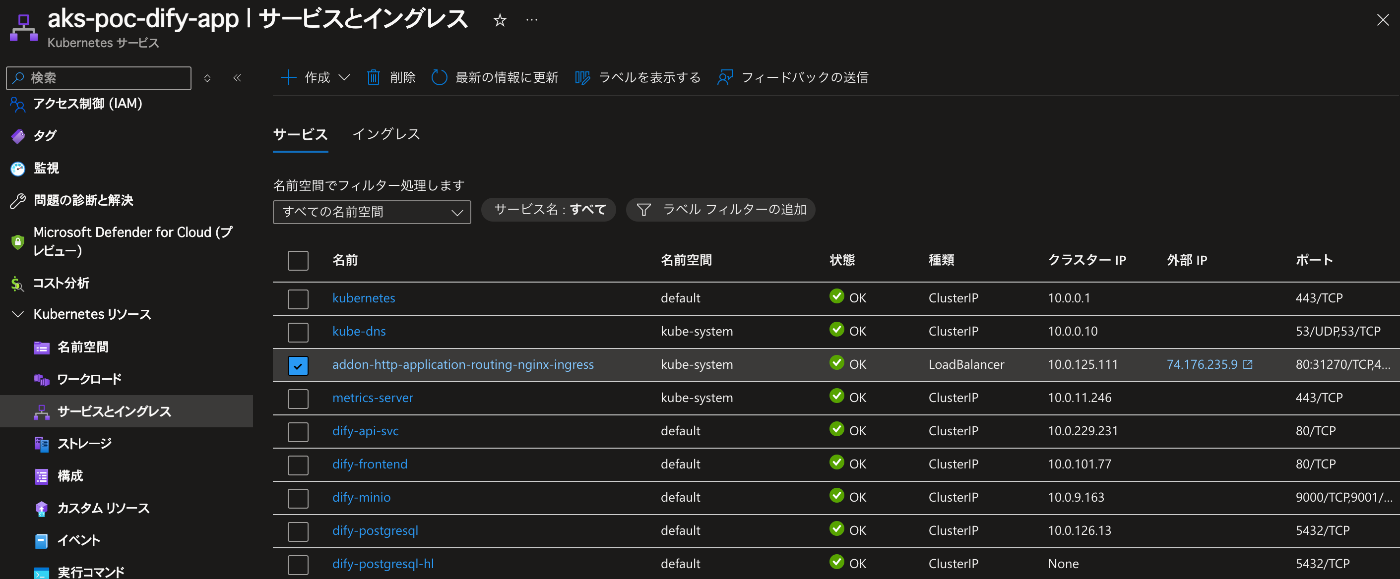
Task: Click the ストレージ storage icon
Action: (x=41, y=443)
